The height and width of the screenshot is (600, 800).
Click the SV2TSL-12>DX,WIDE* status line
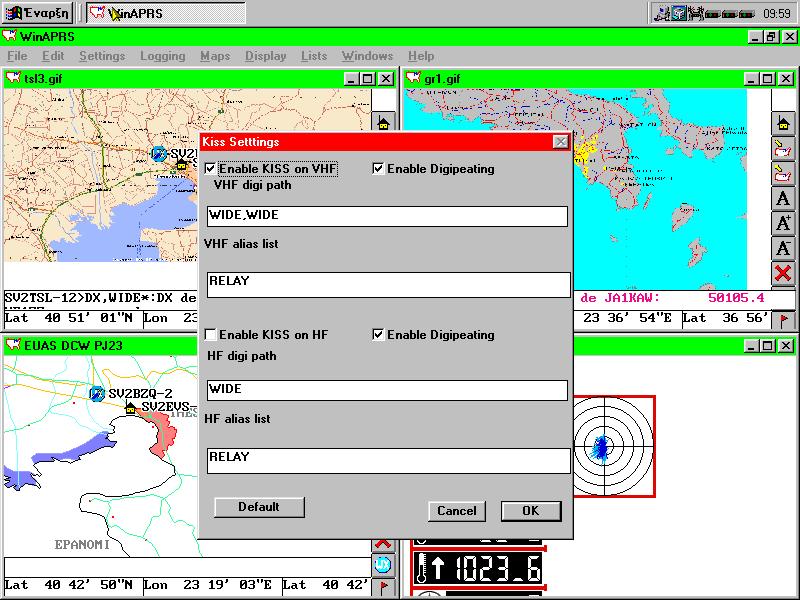pyautogui.click(x=101, y=297)
